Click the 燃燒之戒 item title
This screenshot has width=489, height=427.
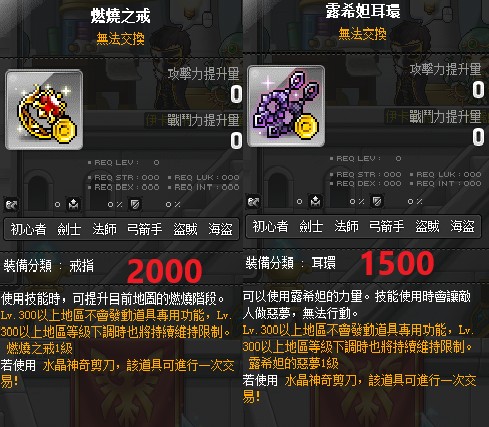point(121,16)
